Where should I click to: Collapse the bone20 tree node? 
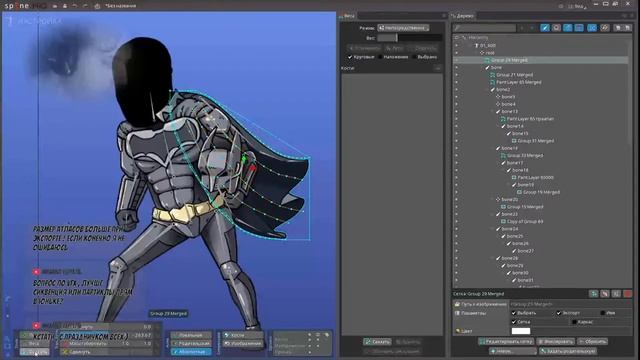point(493,200)
